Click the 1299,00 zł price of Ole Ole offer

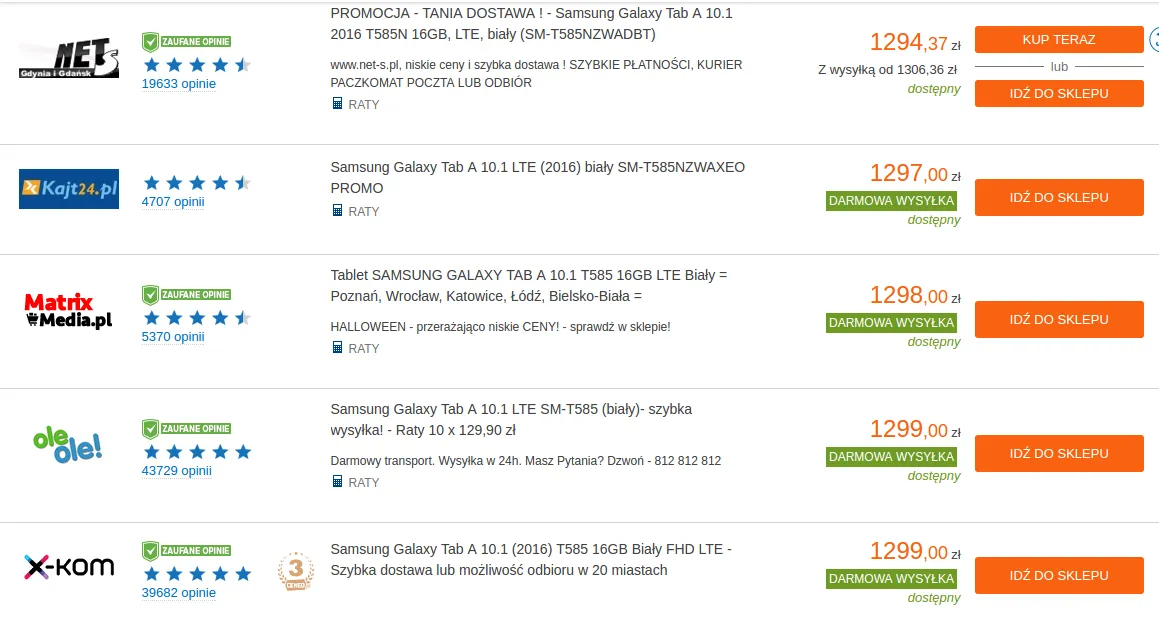click(914, 430)
